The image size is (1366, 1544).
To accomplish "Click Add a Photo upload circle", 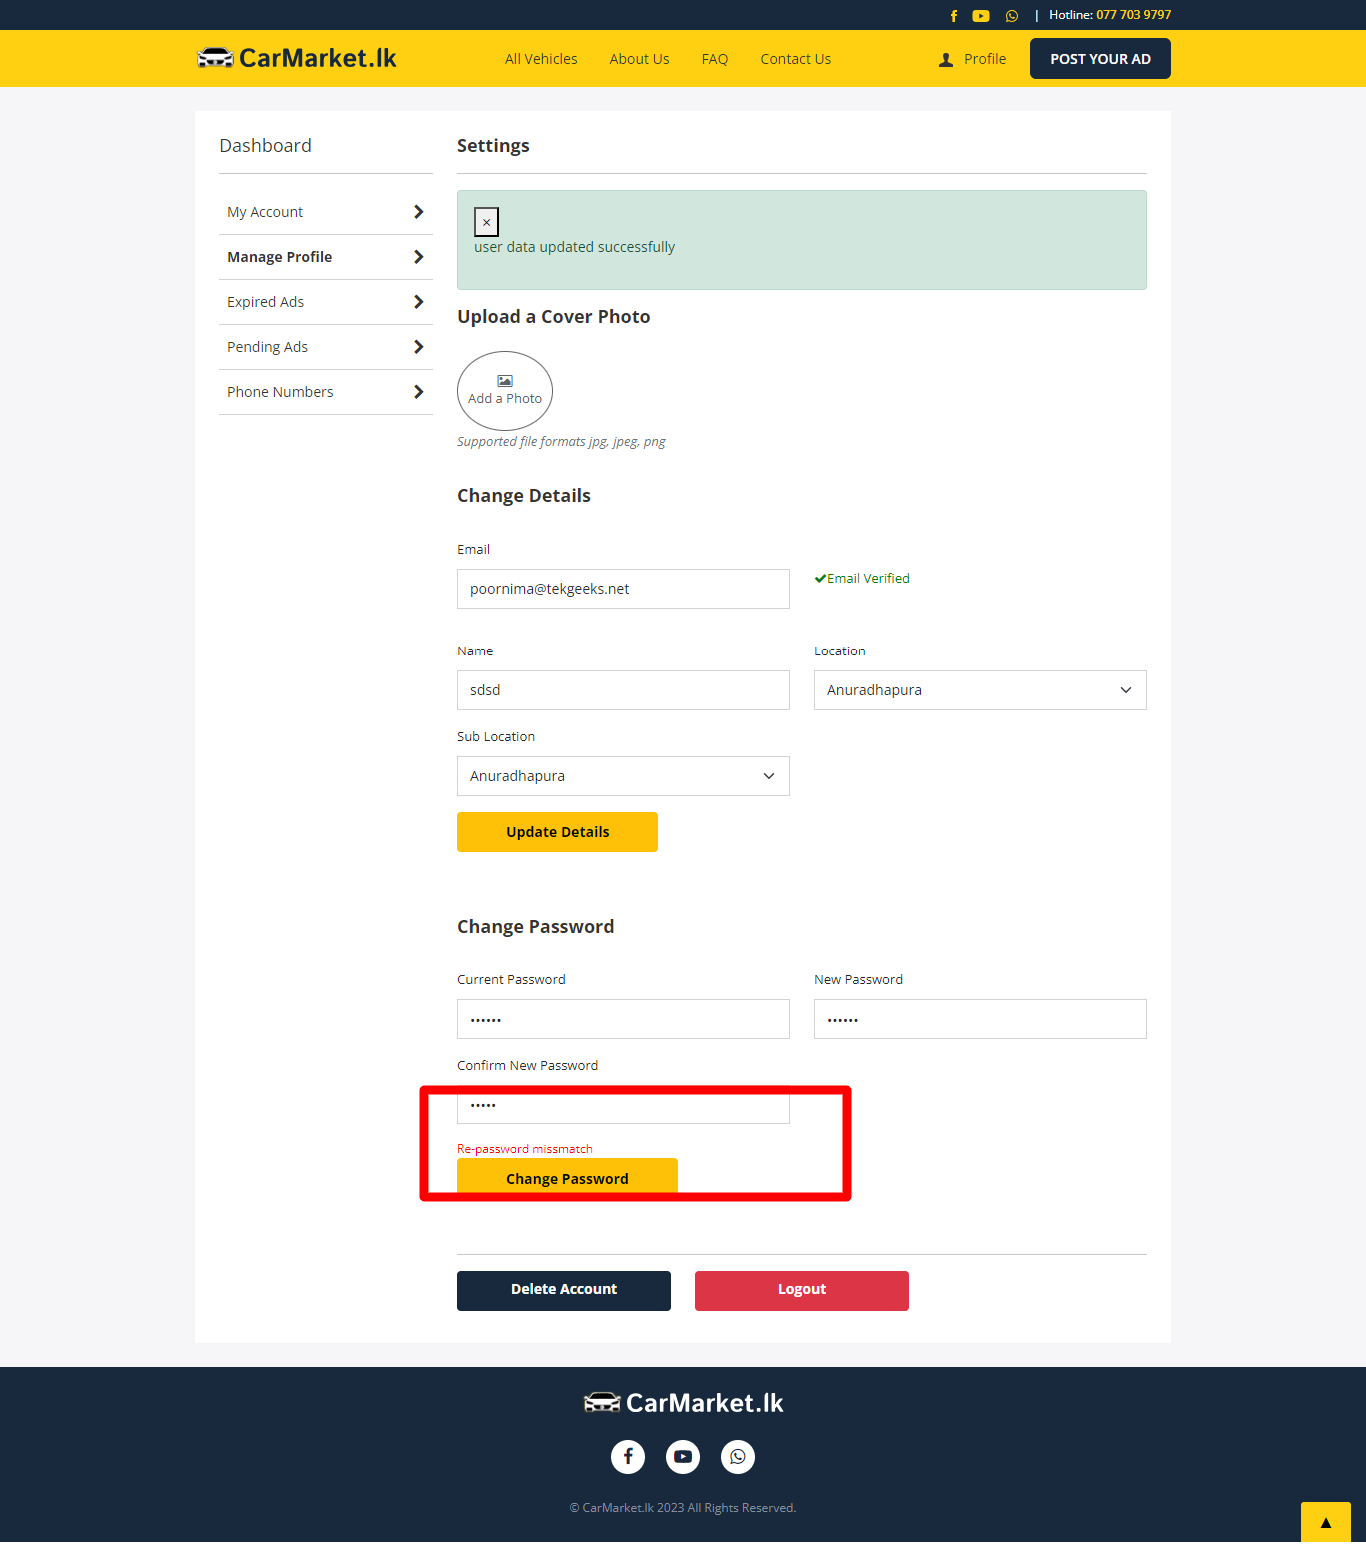I will tap(505, 391).
